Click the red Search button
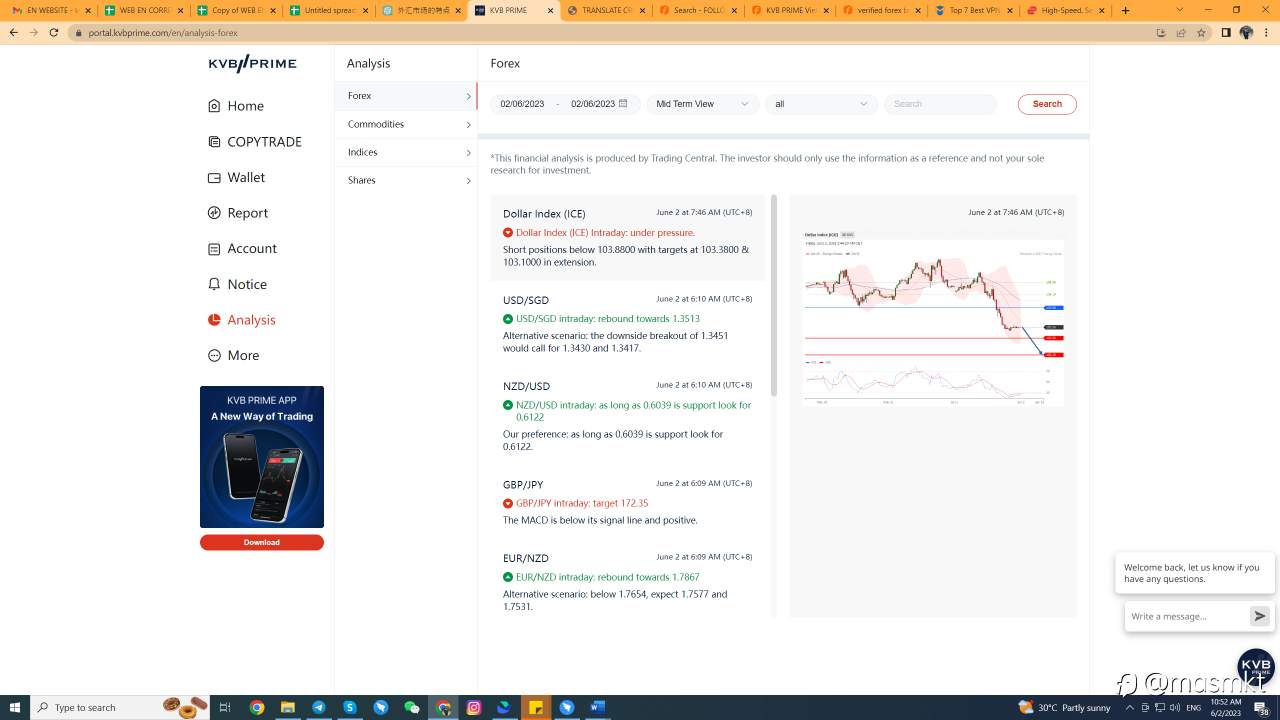Image resolution: width=1280 pixels, height=720 pixels. tap(1047, 104)
